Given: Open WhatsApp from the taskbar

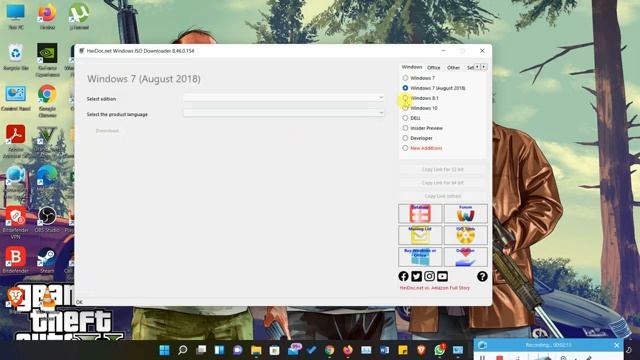Looking at the screenshot, I should 440,350.
